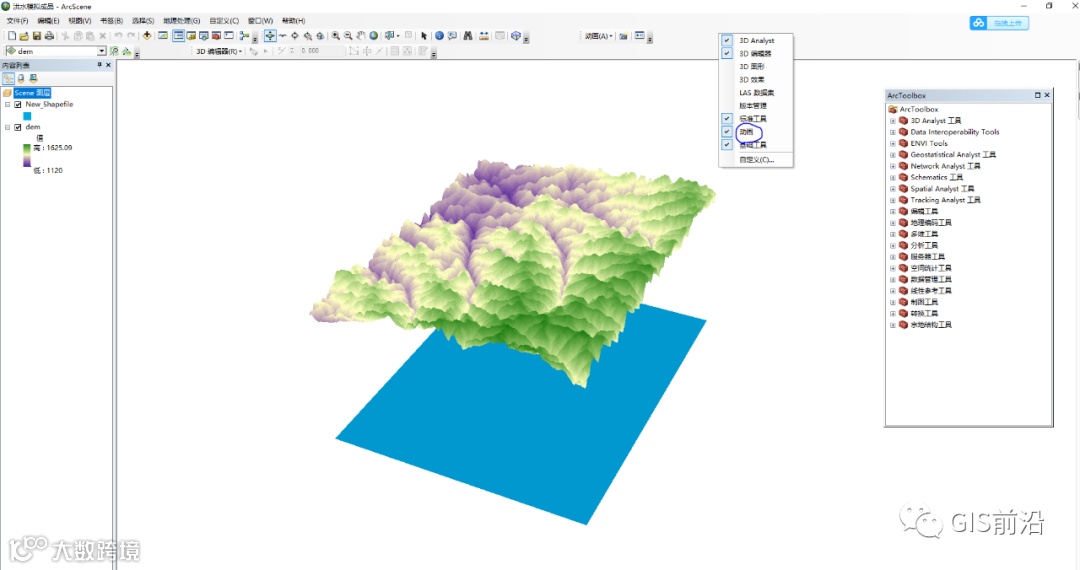Select Geostatistical Analyst 工具 in ArcToolbox

tap(953, 155)
